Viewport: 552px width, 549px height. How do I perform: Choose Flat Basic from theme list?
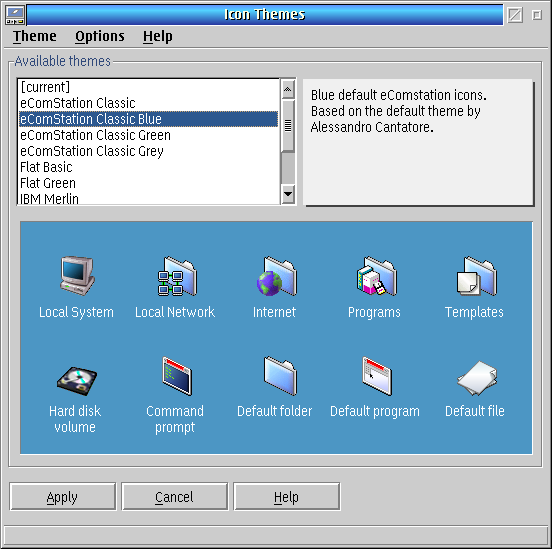coord(148,167)
